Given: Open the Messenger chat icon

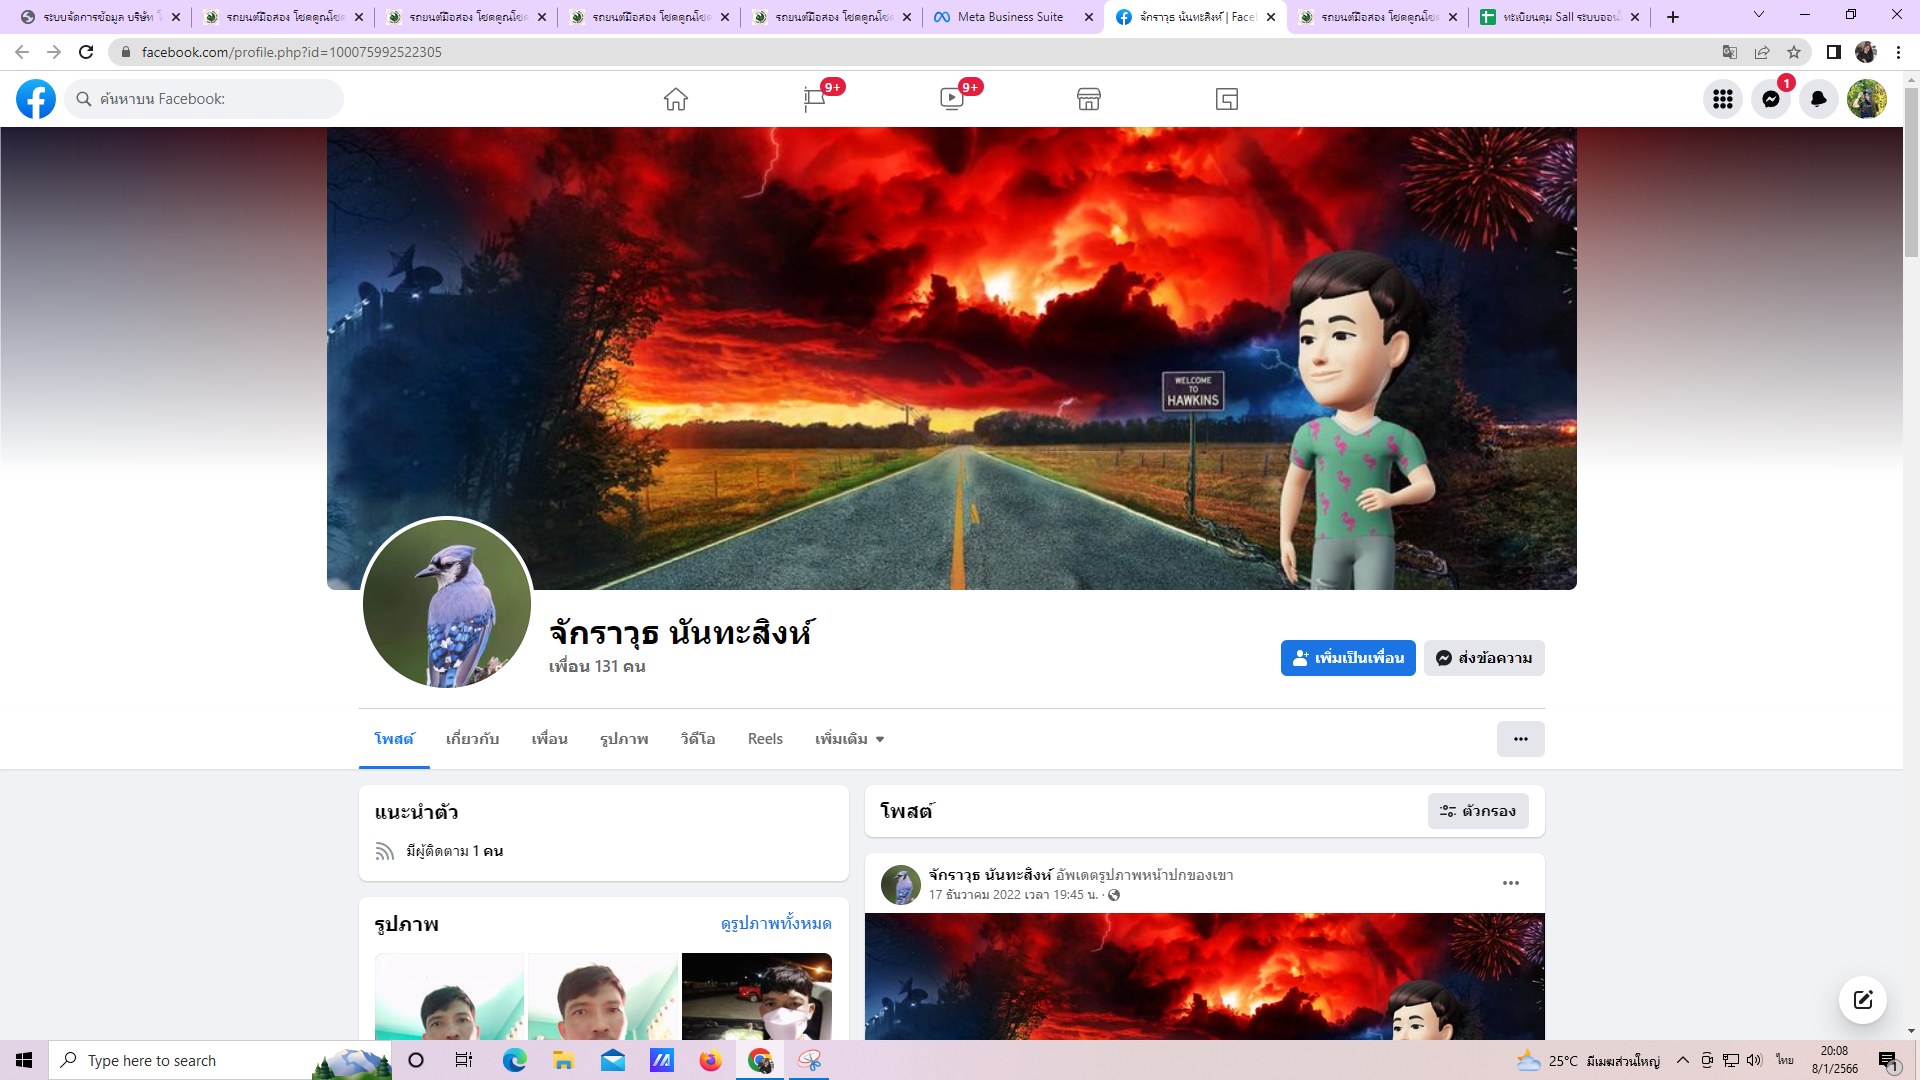Looking at the screenshot, I should point(1770,99).
